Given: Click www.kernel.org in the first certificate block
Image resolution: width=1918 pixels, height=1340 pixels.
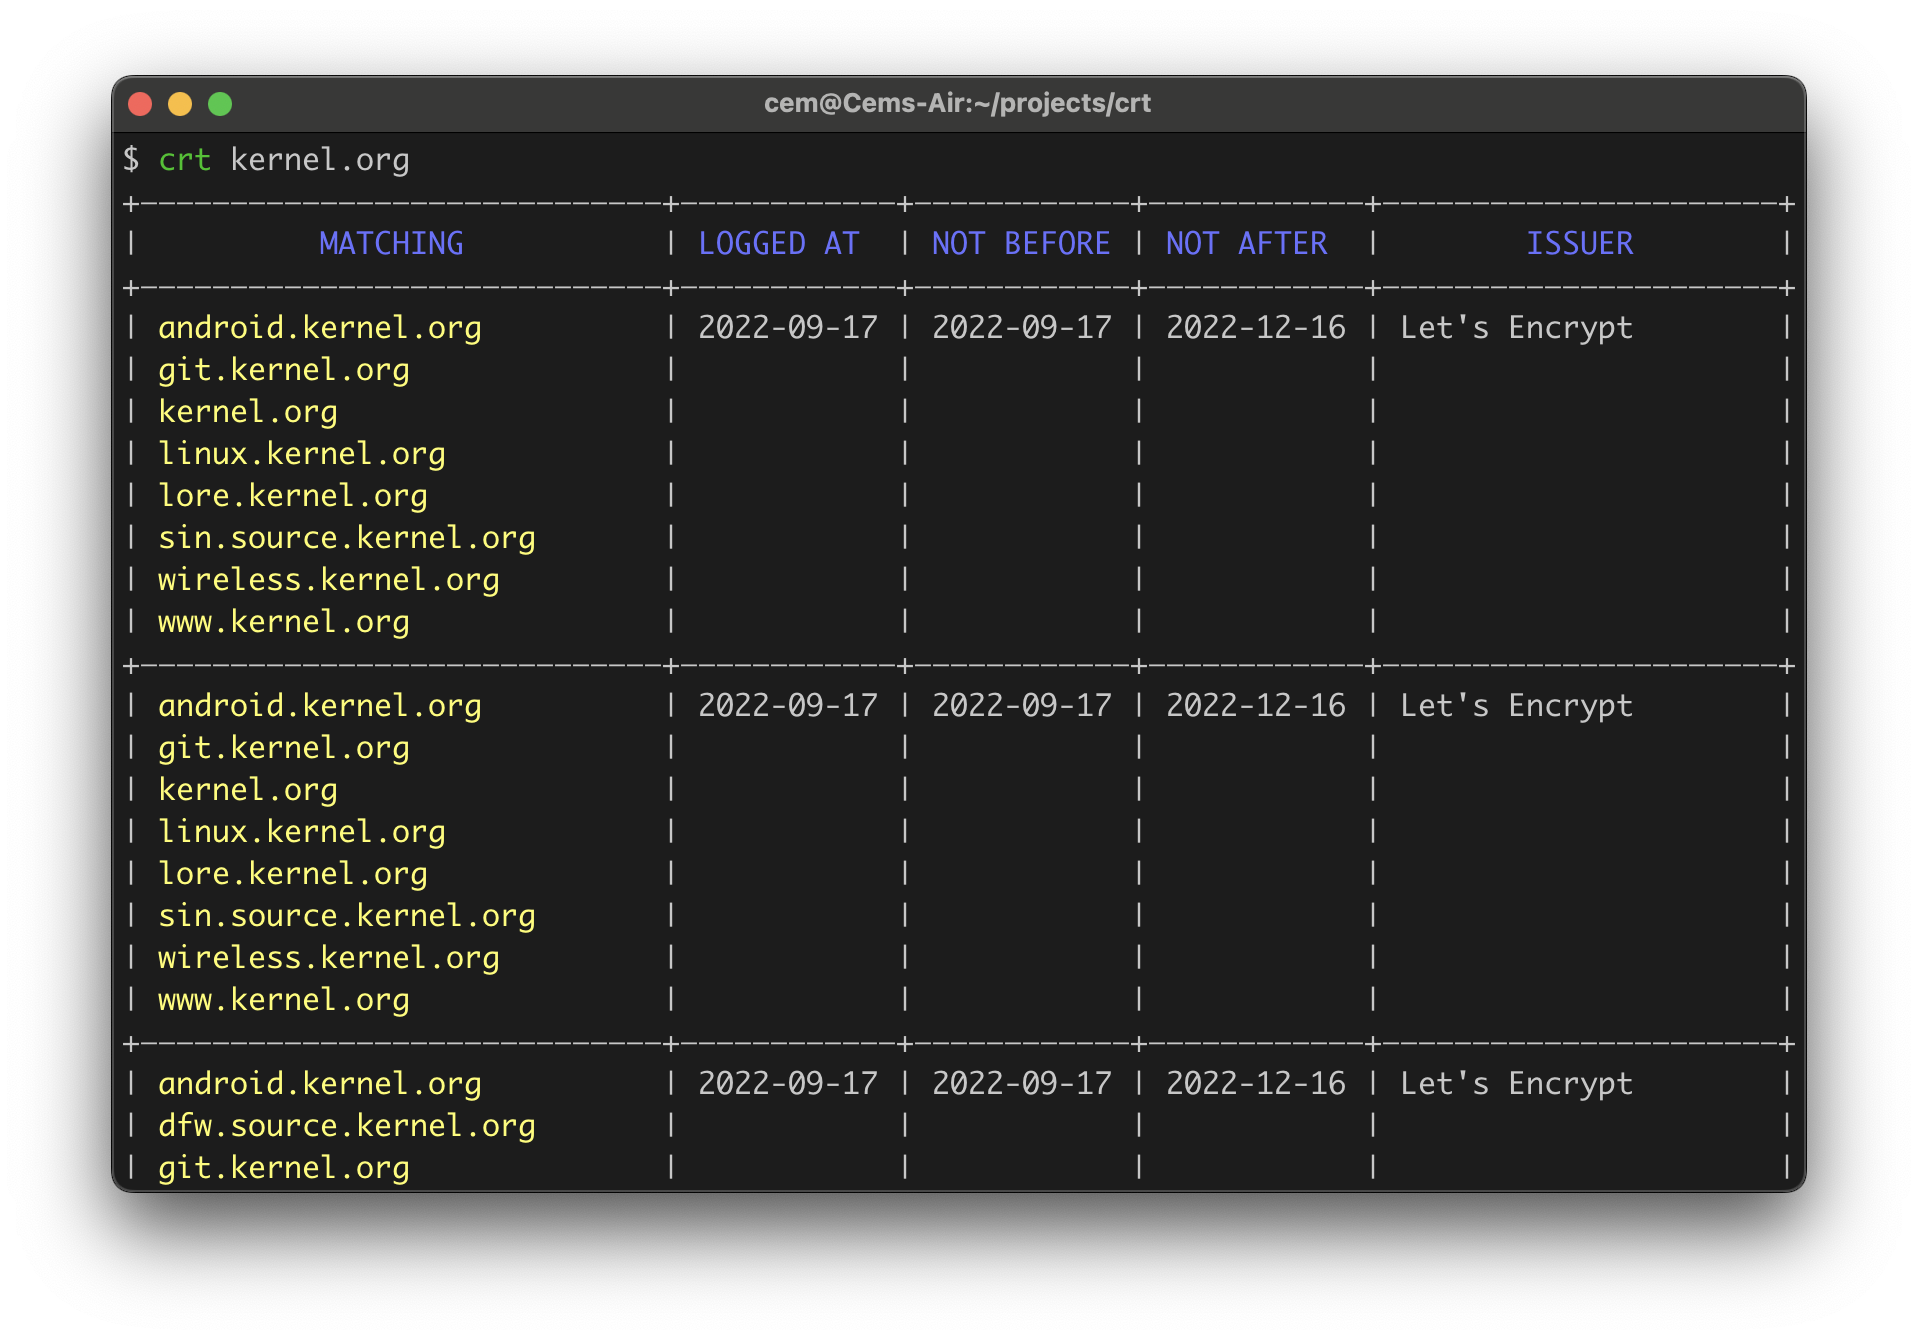Looking at the screenshot, I should [x=284, y=622].
